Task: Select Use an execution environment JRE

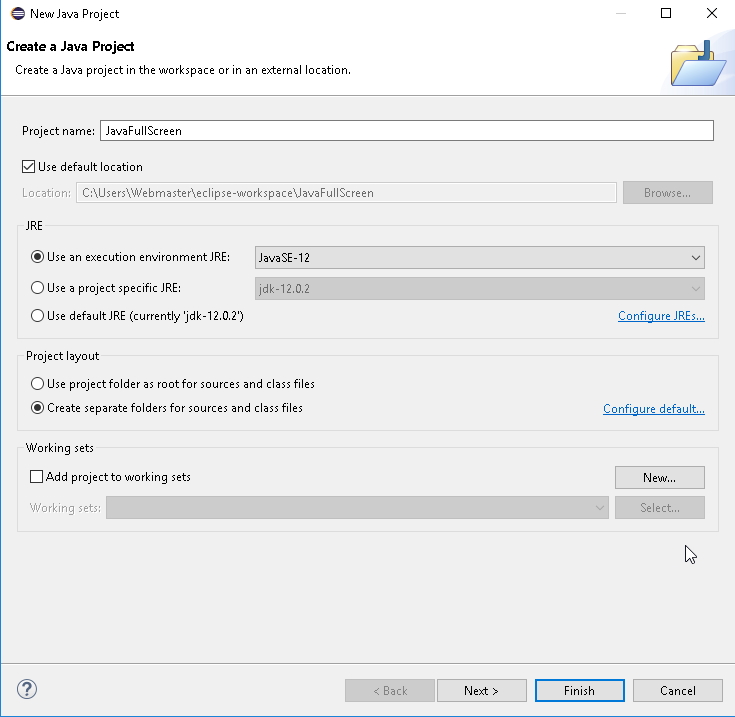Action: coord(38,257)
